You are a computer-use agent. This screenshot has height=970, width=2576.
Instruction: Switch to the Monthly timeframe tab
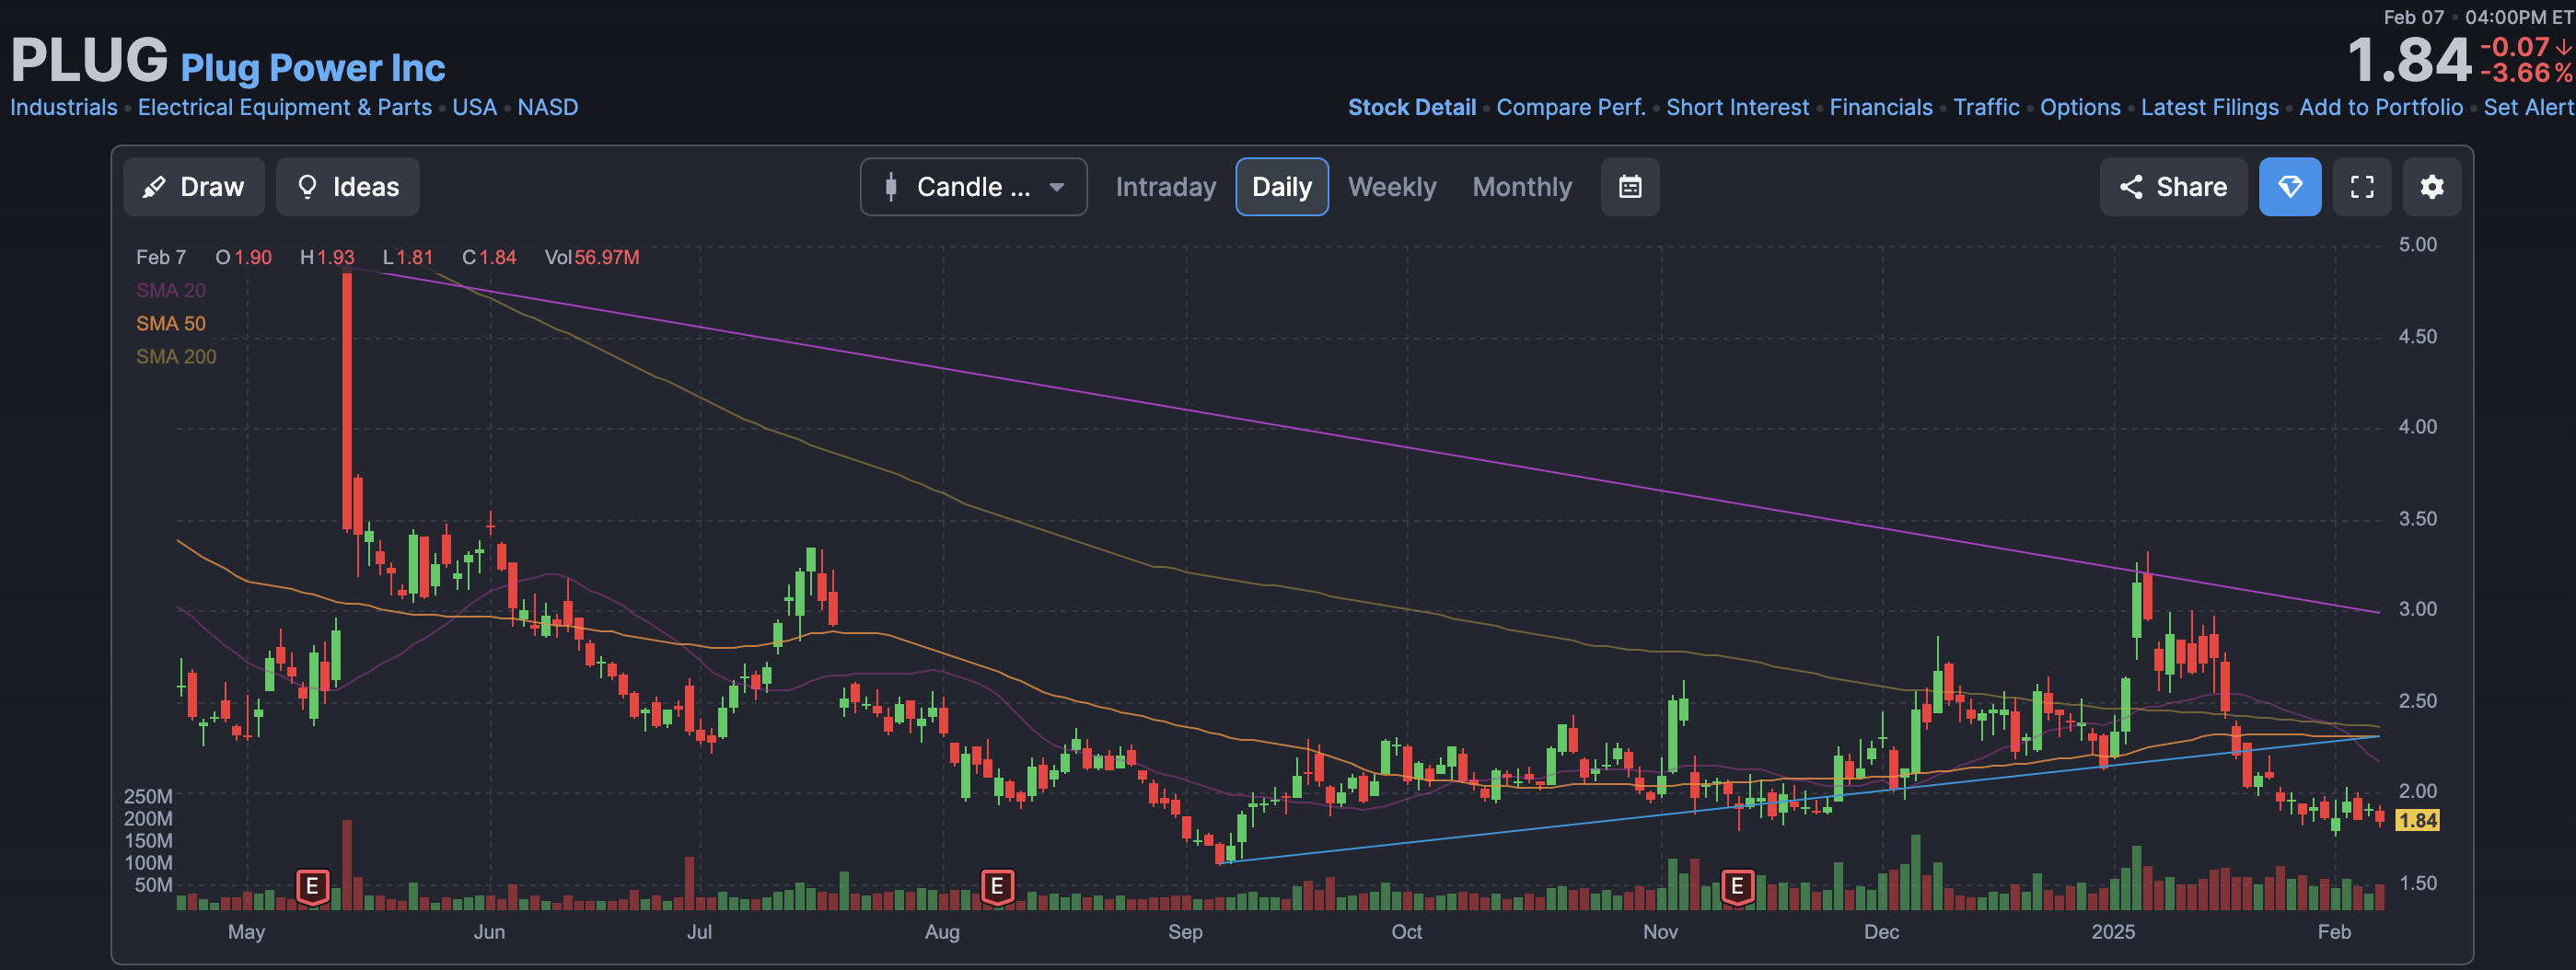1521,187
